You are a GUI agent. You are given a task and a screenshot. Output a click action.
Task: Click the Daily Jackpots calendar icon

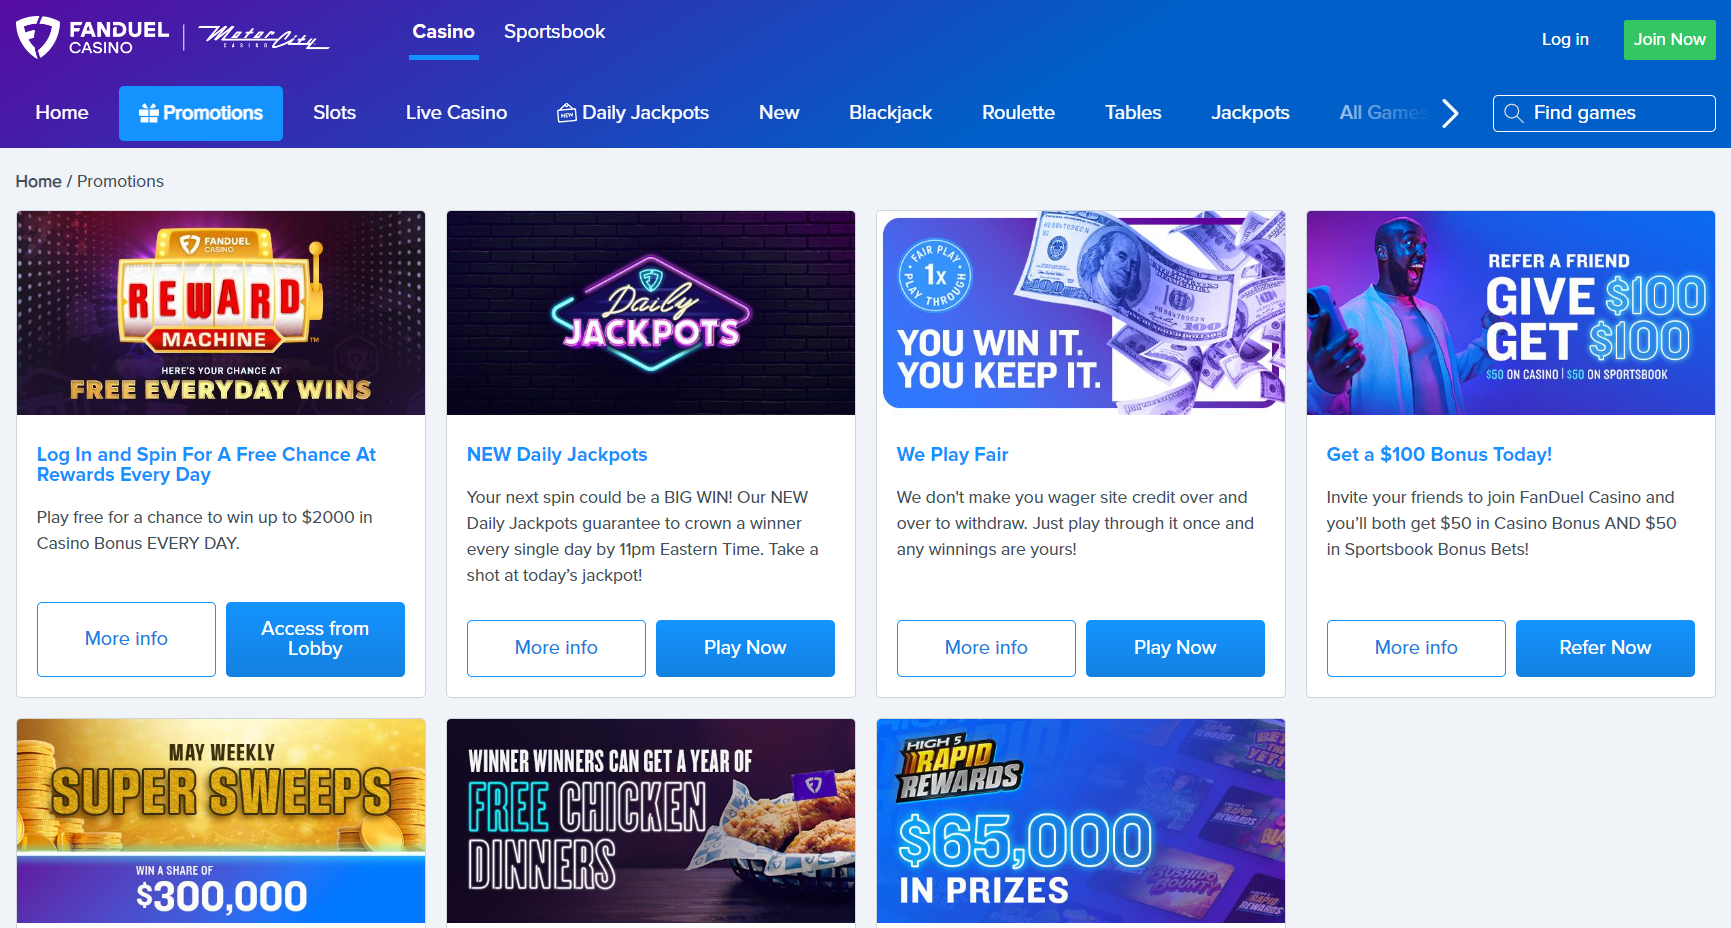pos(567,113)
